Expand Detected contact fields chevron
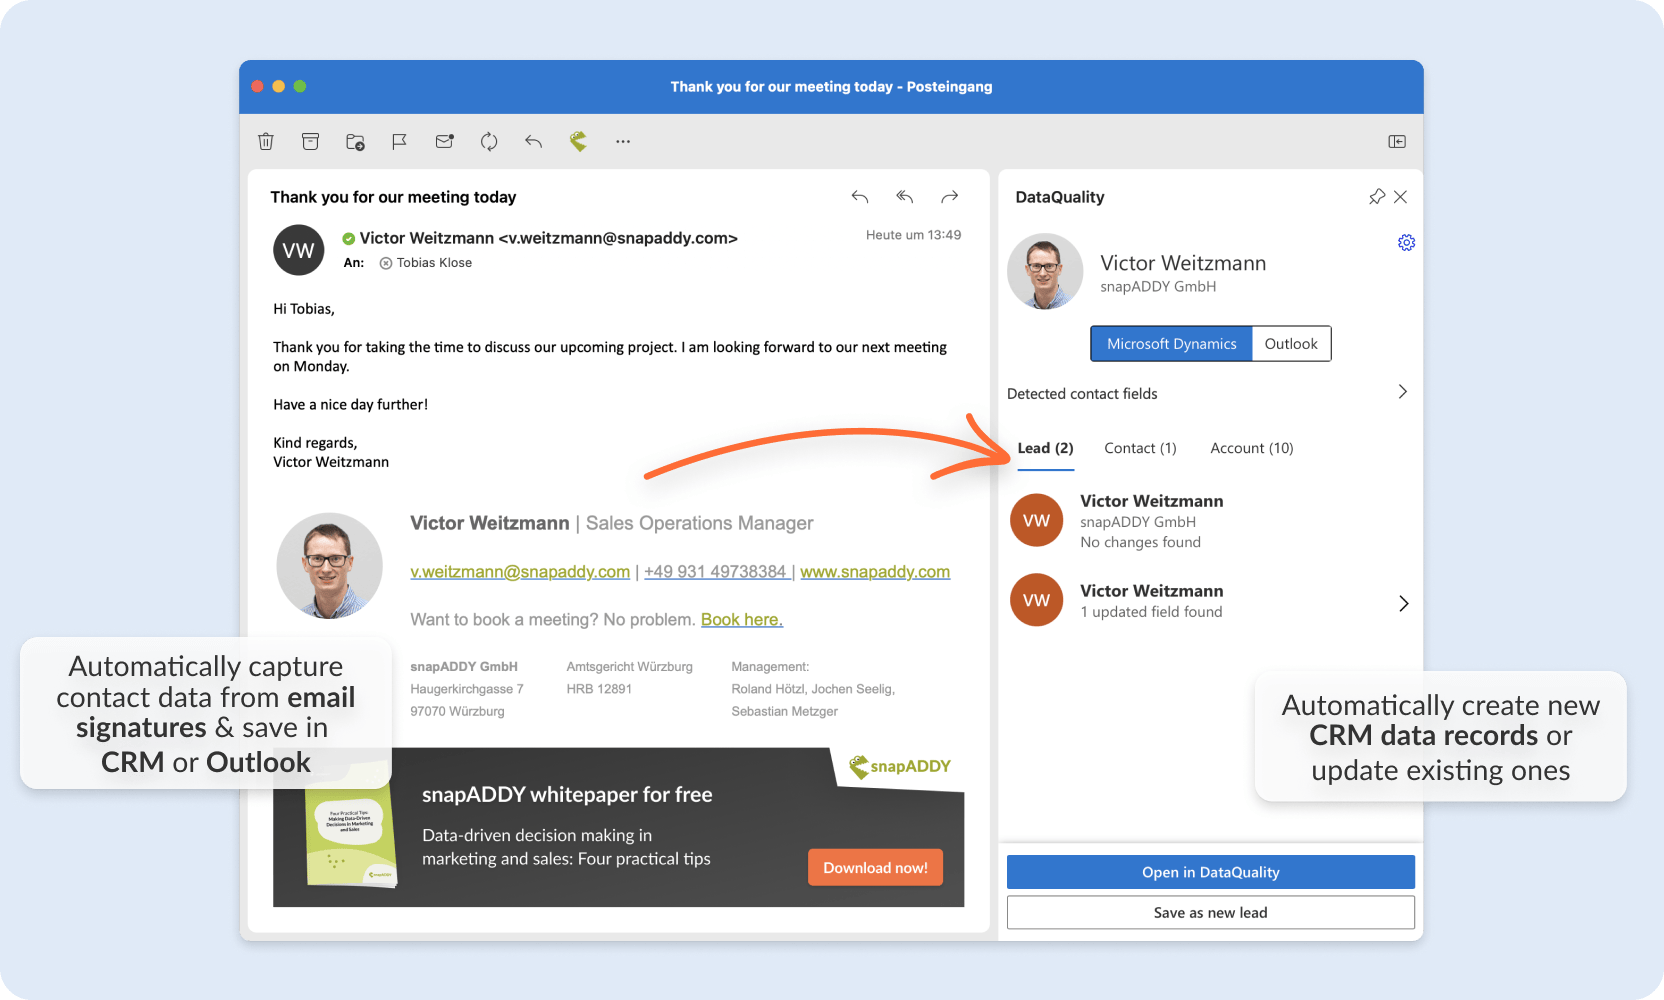 point(1402,392)
